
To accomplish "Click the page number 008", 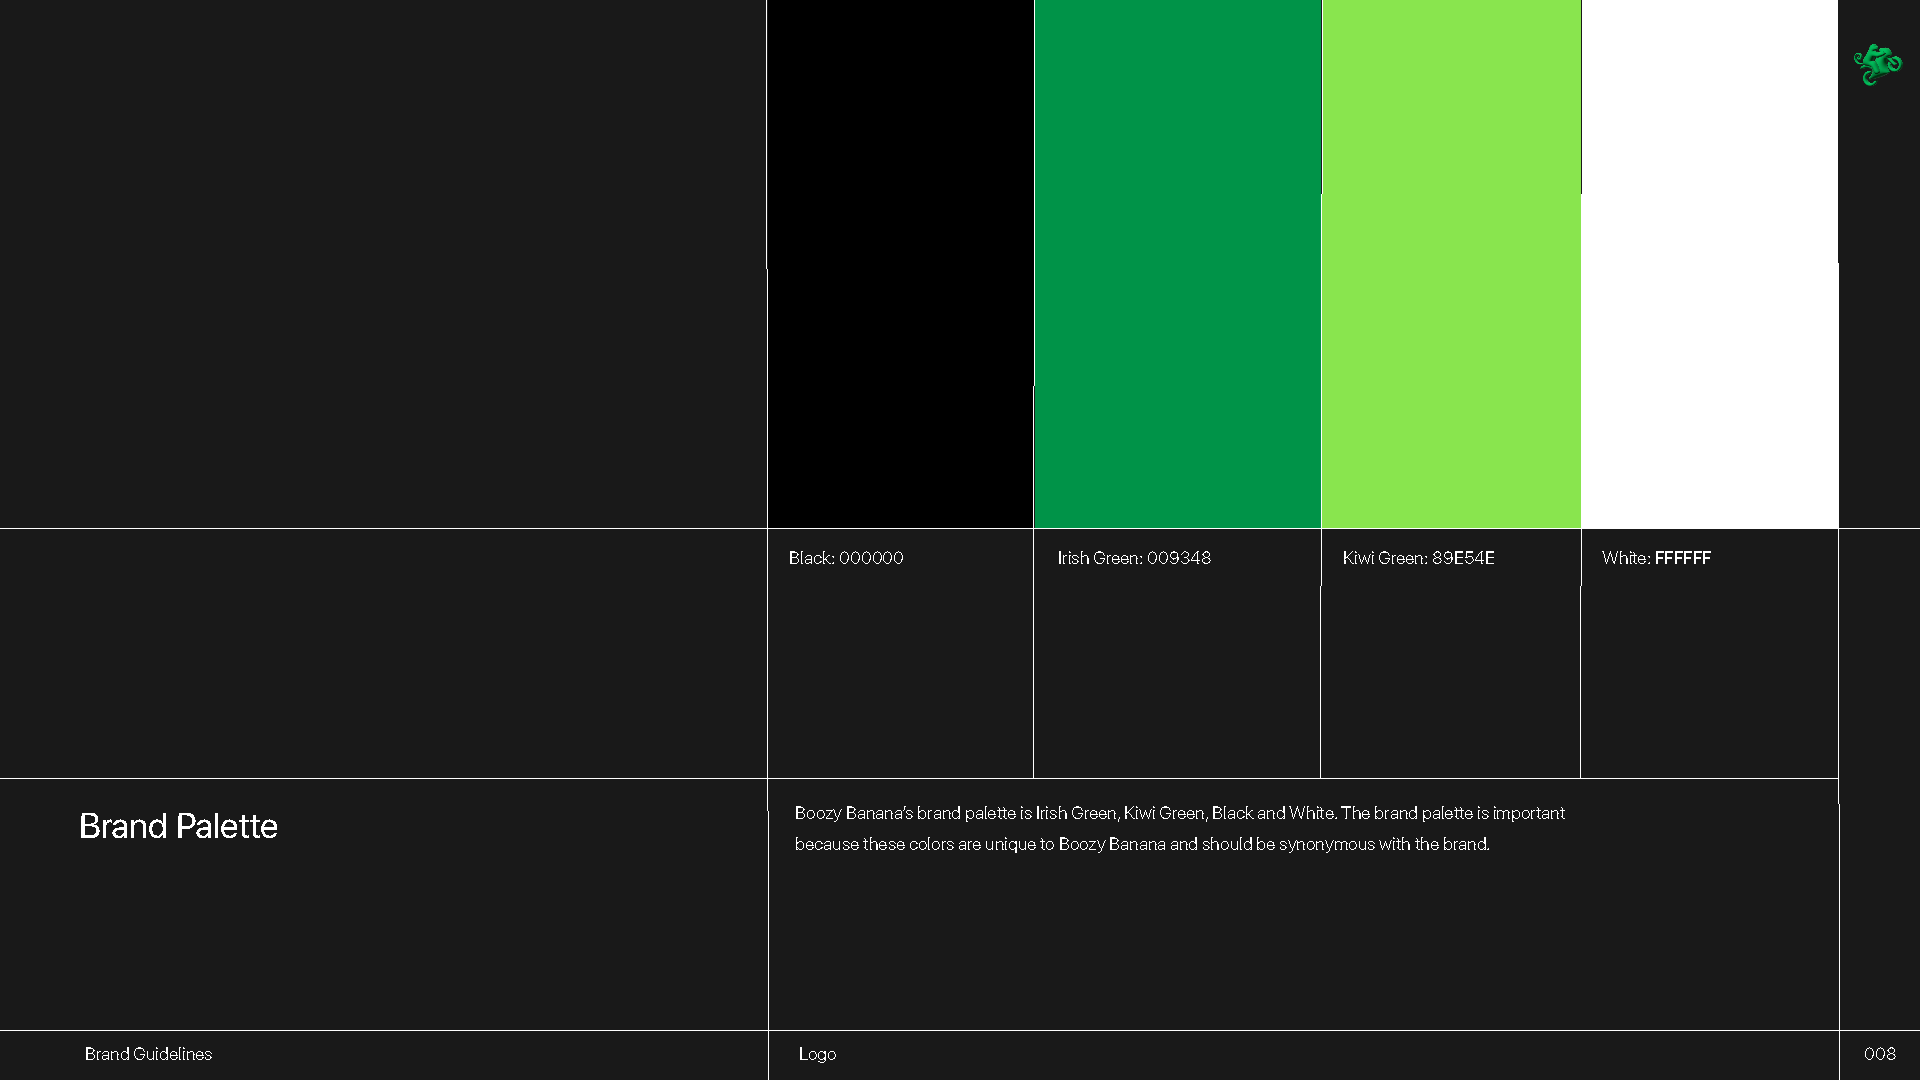I will (1879, 1054).
